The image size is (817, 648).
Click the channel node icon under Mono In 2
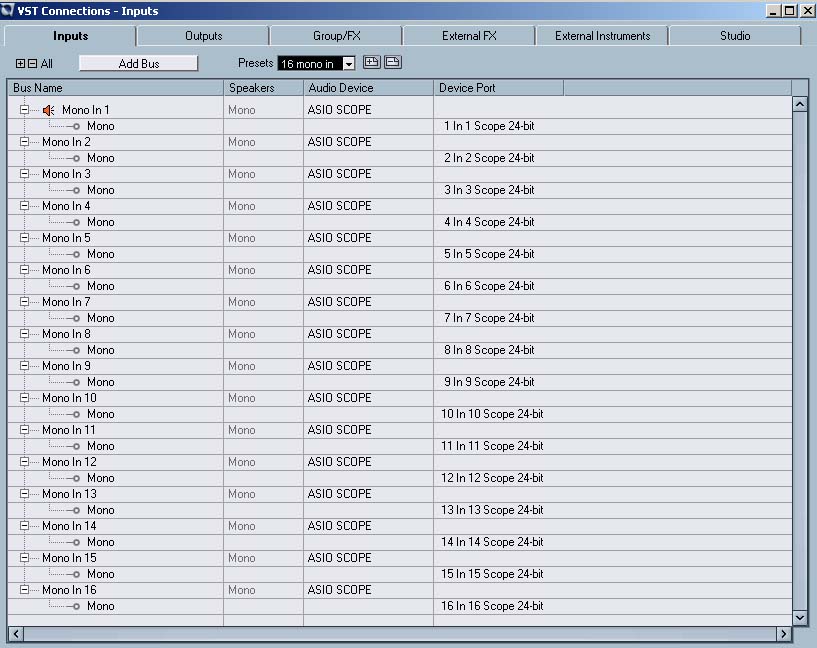pos(75,158)
